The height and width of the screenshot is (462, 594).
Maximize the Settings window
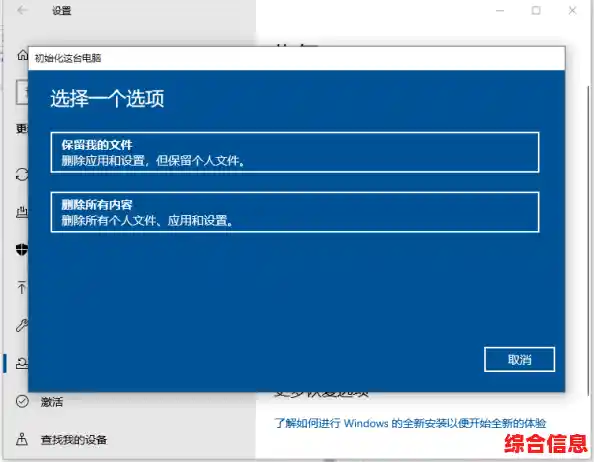pos(536,11)
